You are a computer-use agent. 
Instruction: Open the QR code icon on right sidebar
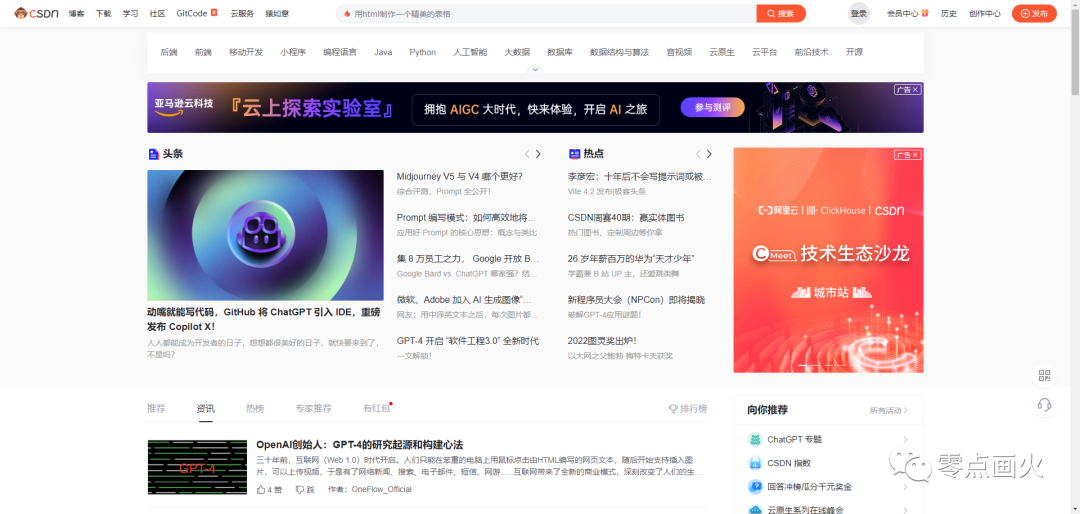[x=1044, y=375]
